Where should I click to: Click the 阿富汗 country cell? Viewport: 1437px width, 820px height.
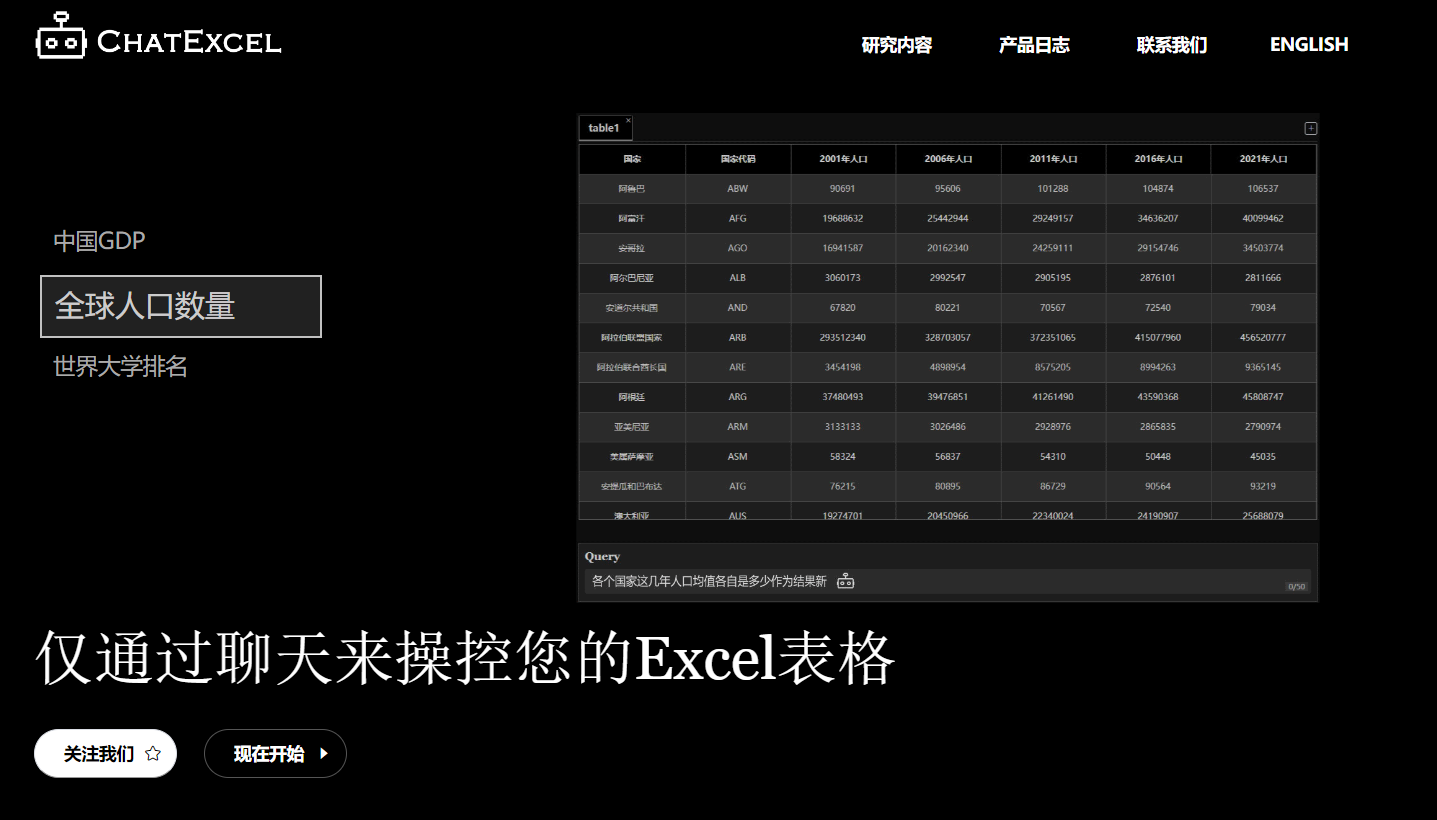[x=632, y=218]
